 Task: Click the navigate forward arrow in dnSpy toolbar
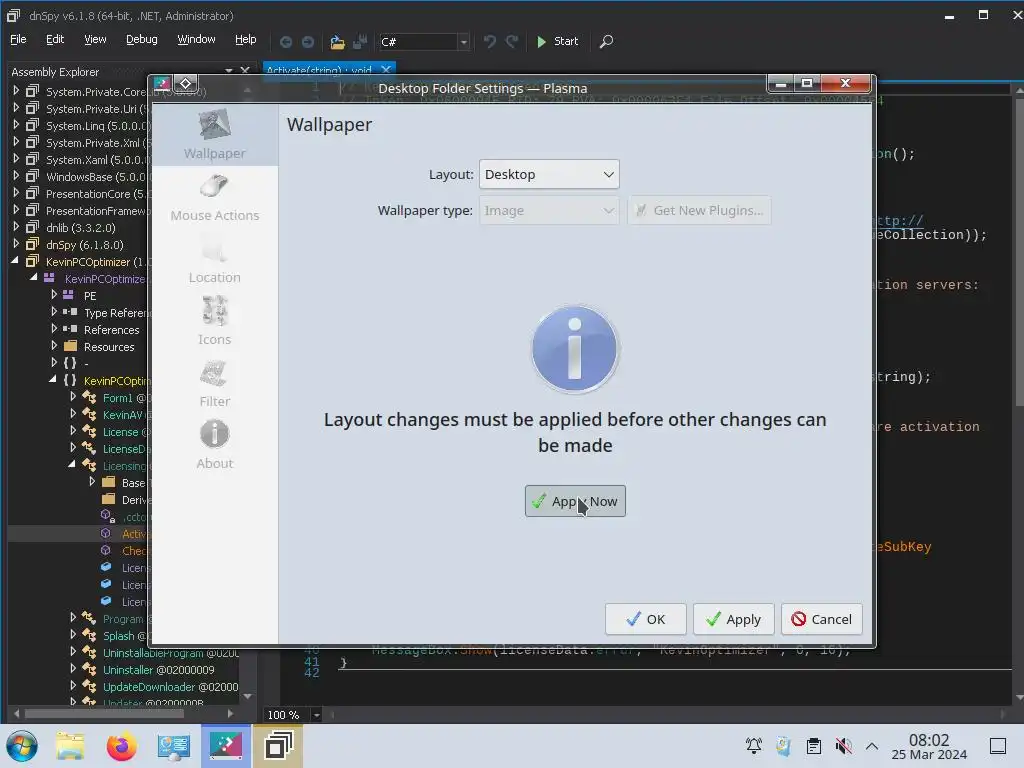point(308,42)
